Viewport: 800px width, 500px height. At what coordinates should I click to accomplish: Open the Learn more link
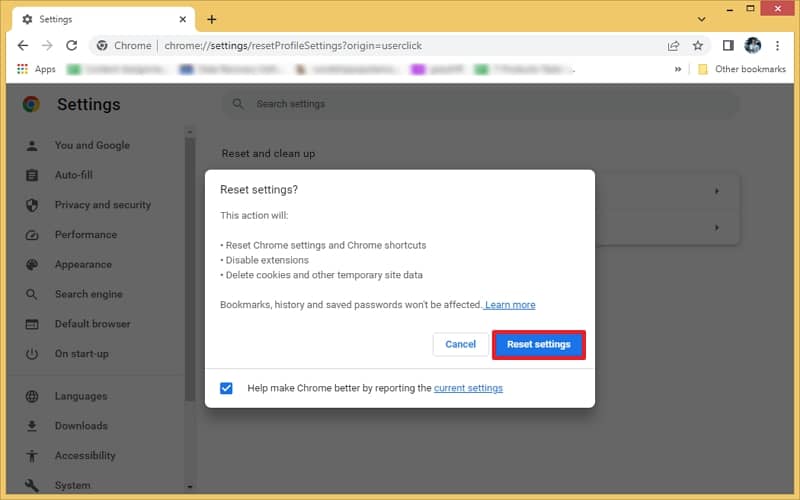510,305
